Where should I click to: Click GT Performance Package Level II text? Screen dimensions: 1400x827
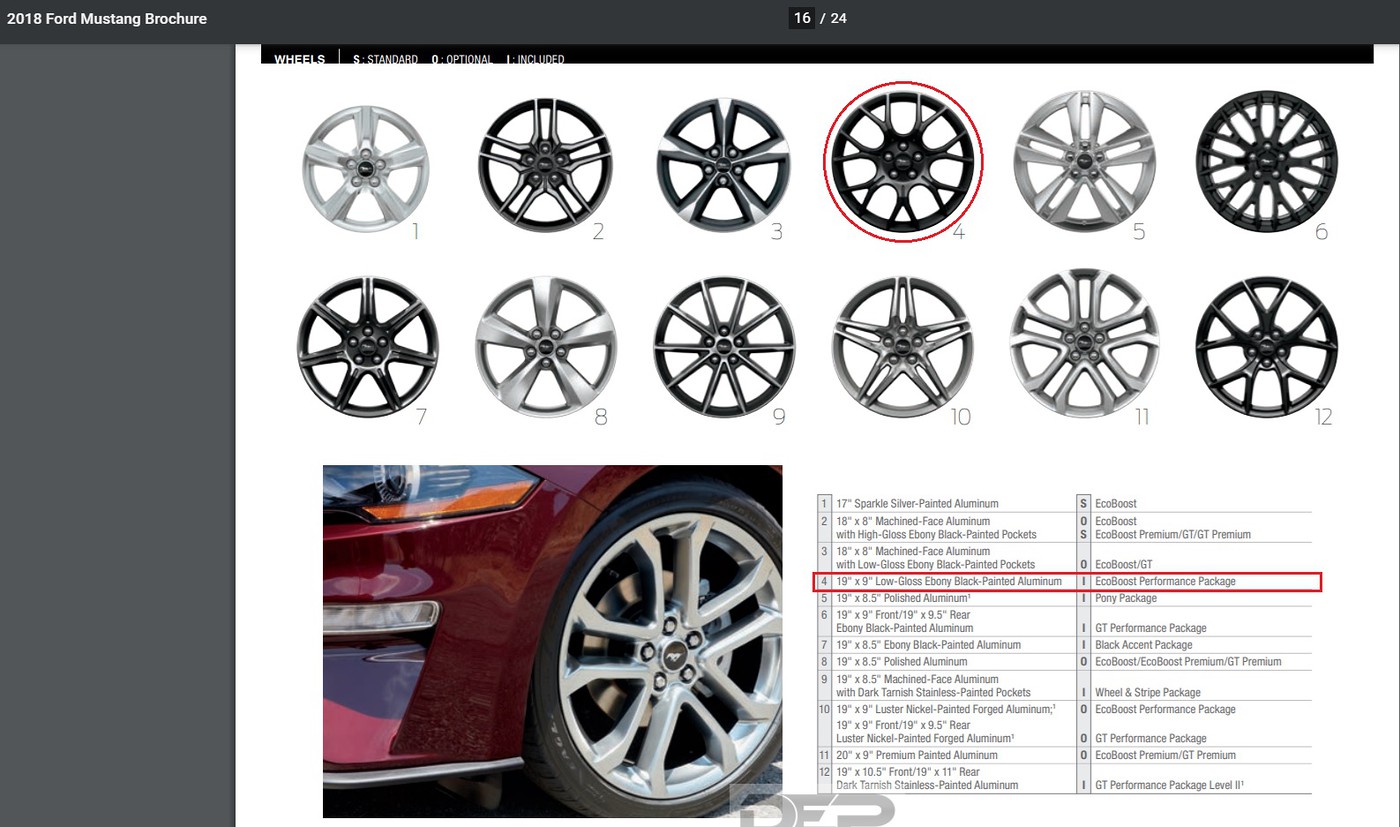1169,786
